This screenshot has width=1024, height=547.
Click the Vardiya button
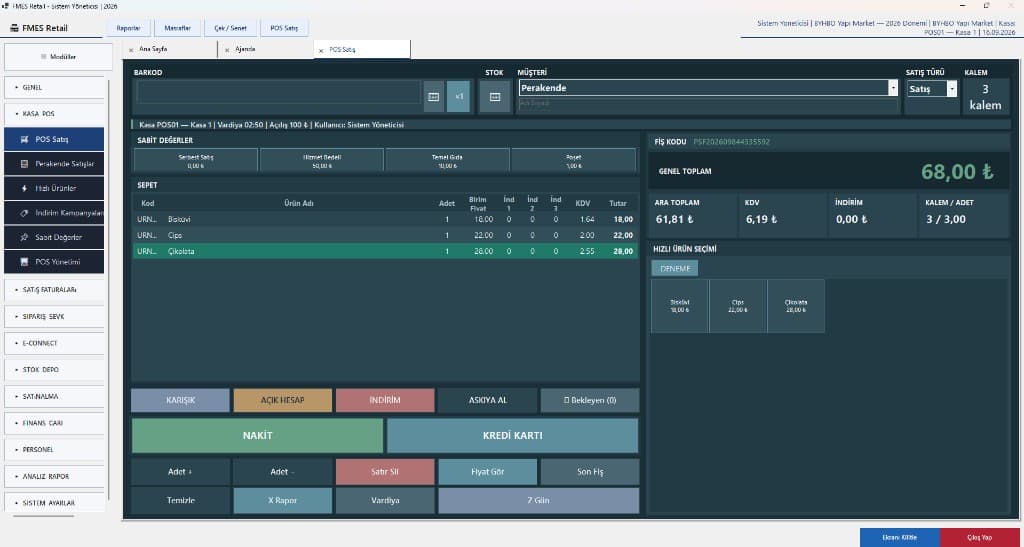[385, 501]
